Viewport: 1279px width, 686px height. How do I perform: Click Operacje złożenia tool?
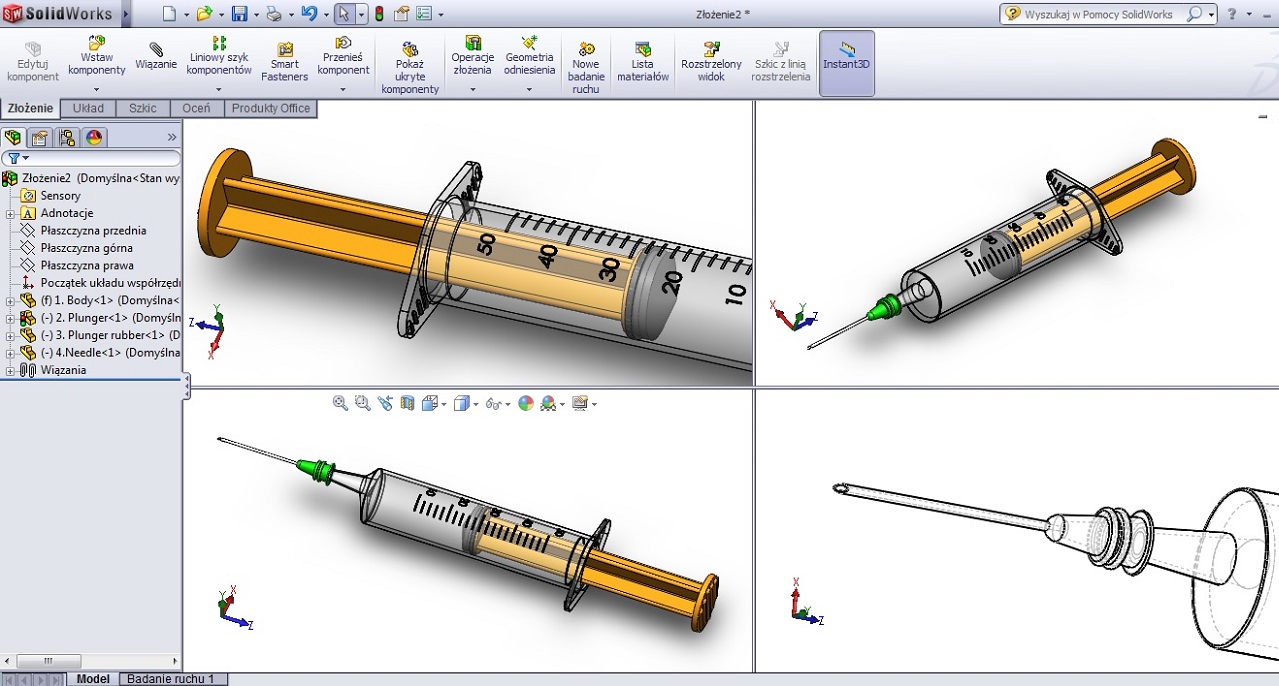[x=473, y=57]
